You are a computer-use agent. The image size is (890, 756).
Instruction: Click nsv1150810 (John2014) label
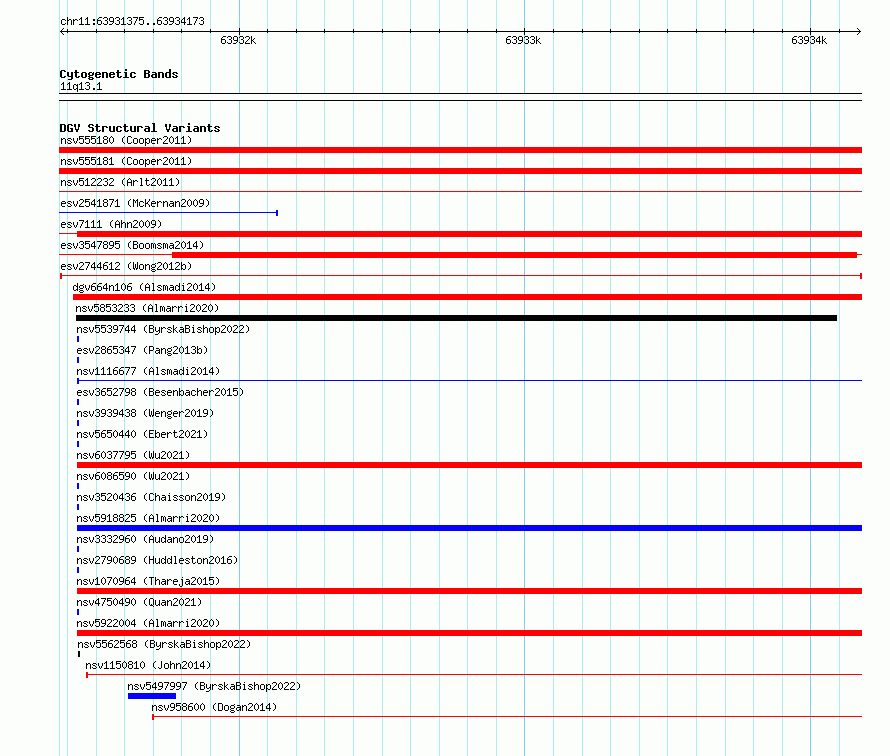click(148, 665)
